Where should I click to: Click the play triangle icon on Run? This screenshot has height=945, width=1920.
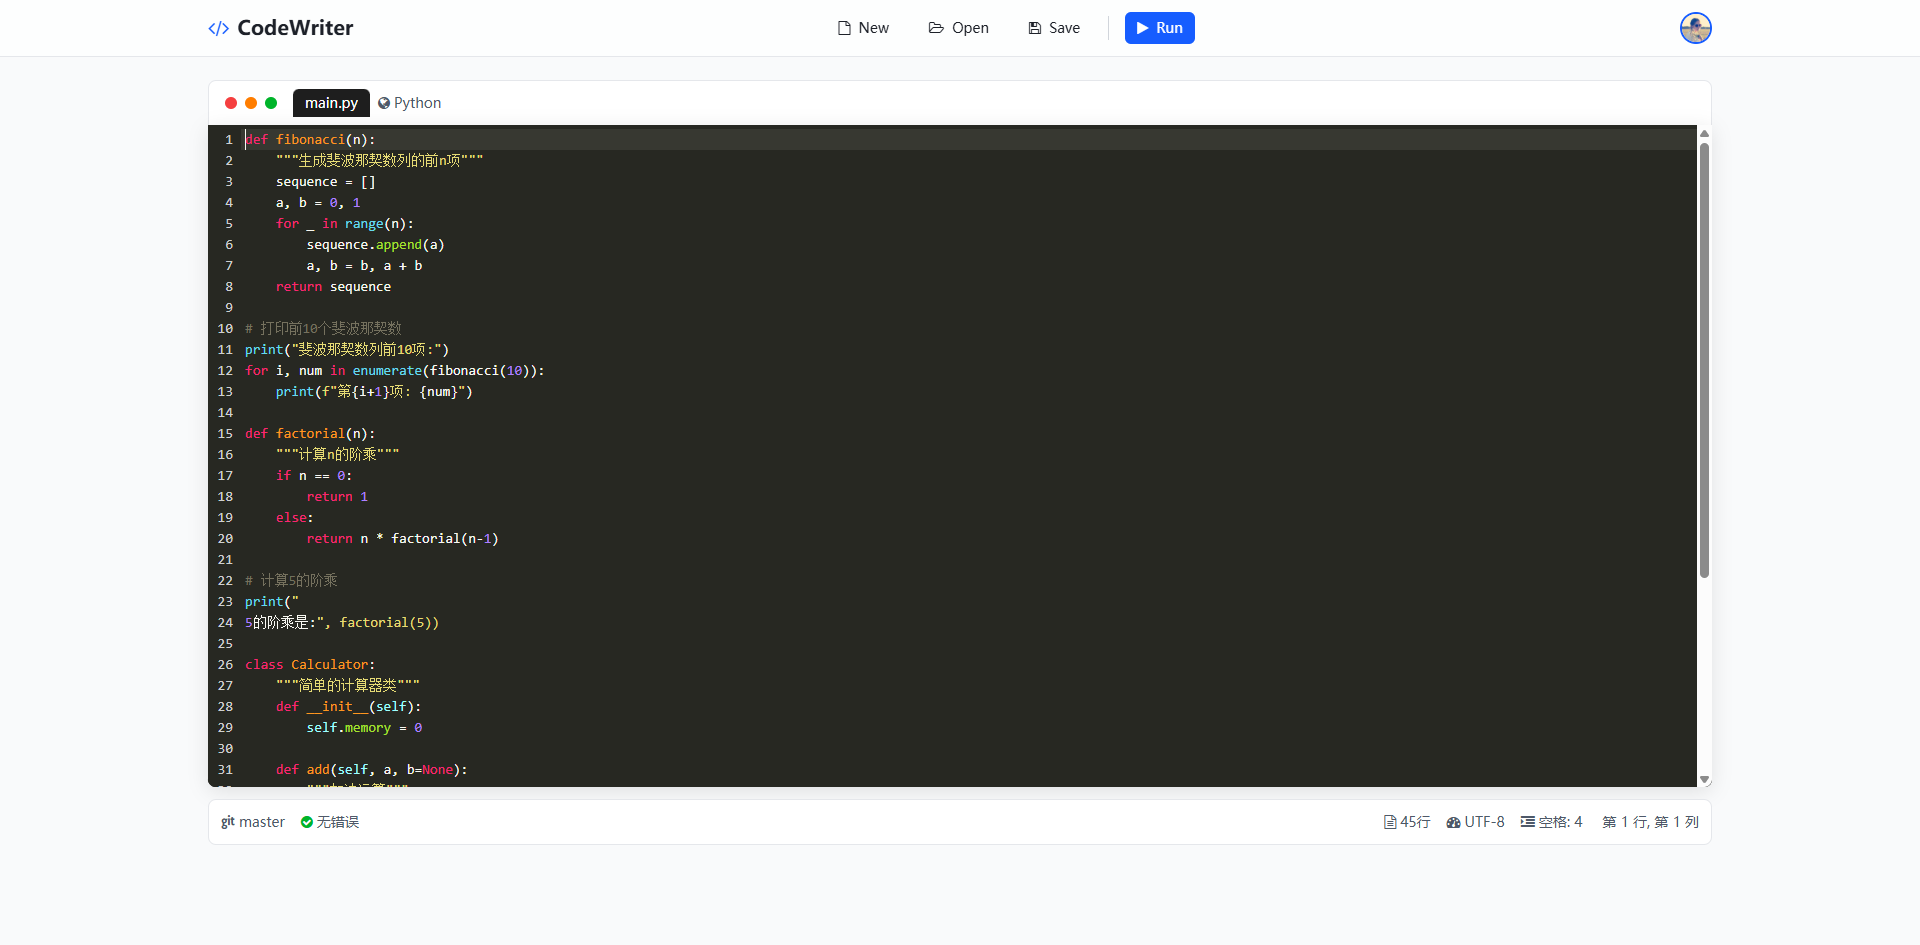click(1142, 28)
